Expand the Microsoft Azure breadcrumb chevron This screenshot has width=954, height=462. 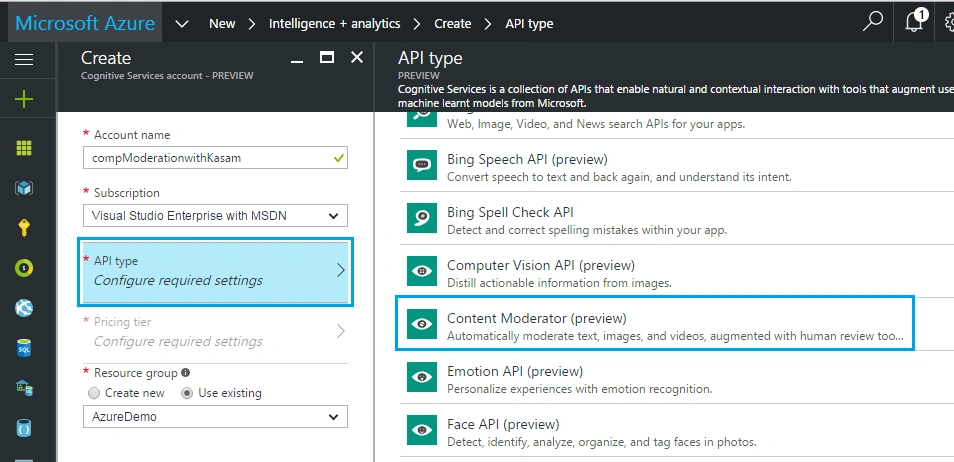tap(182, 24)
